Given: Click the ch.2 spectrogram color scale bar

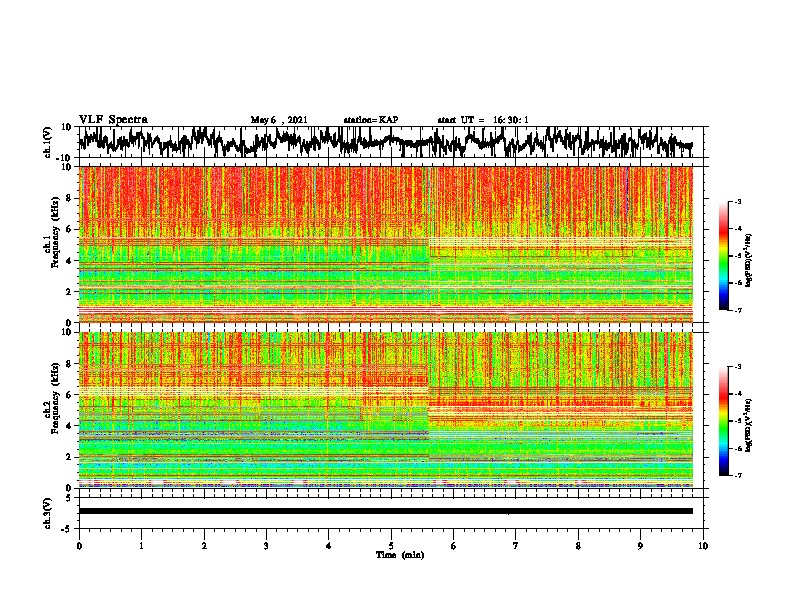Looking at the screenshot, I should [x=724, y=421].
